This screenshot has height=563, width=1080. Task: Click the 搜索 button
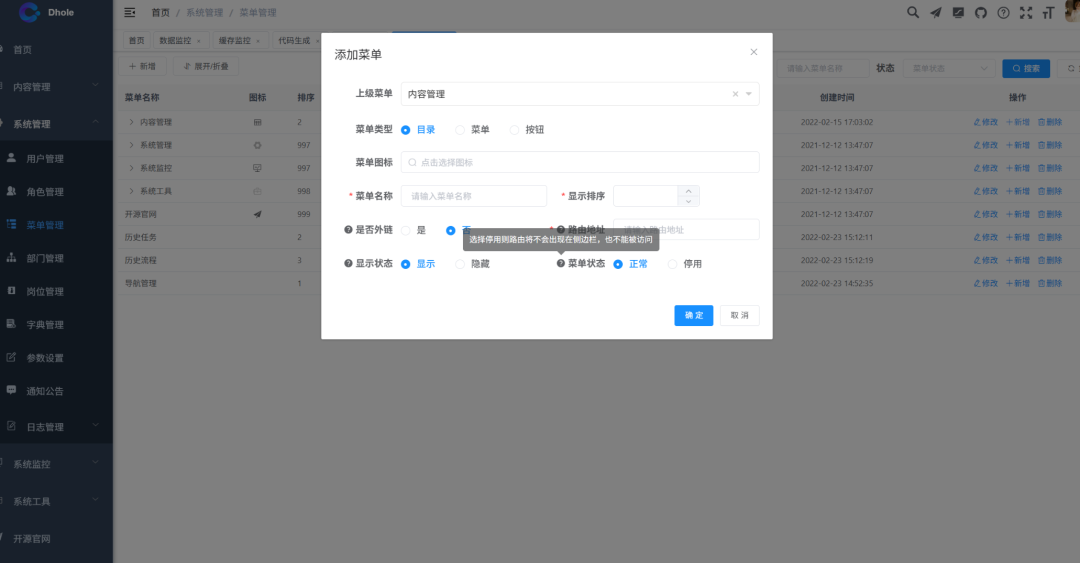tap(1026, 68)
